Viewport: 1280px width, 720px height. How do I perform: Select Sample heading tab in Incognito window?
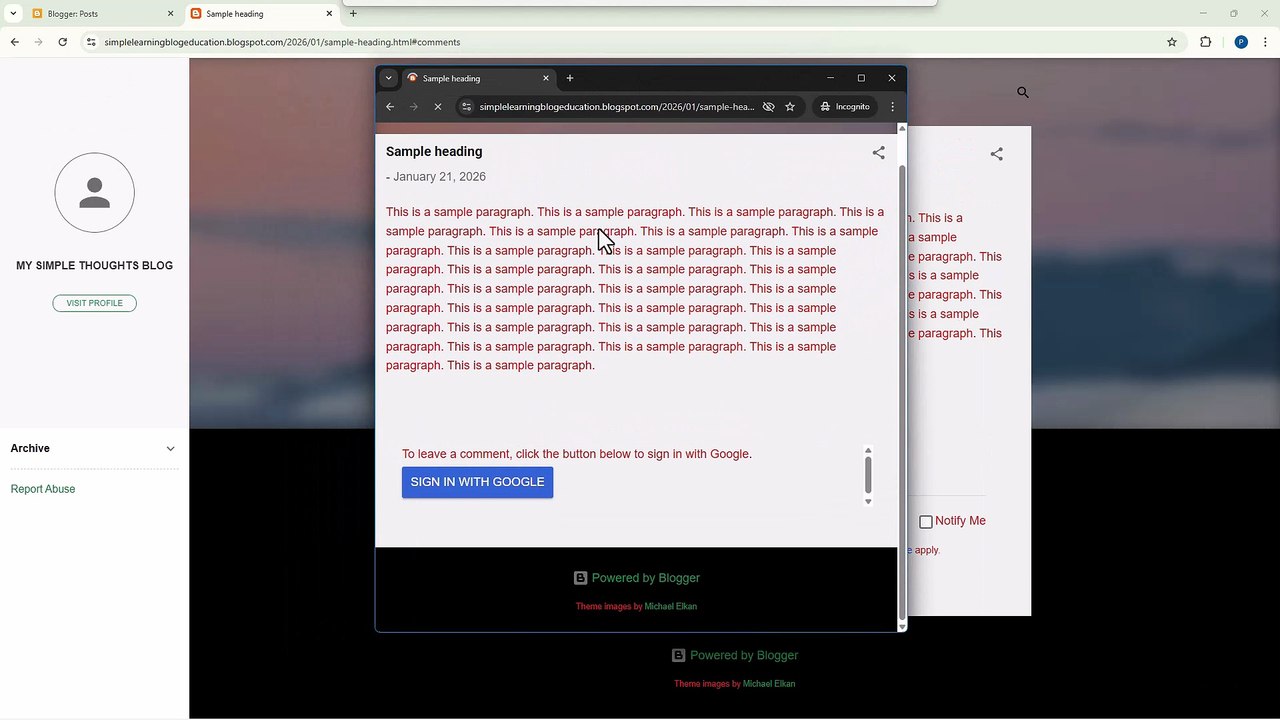(x=478, y=78)
